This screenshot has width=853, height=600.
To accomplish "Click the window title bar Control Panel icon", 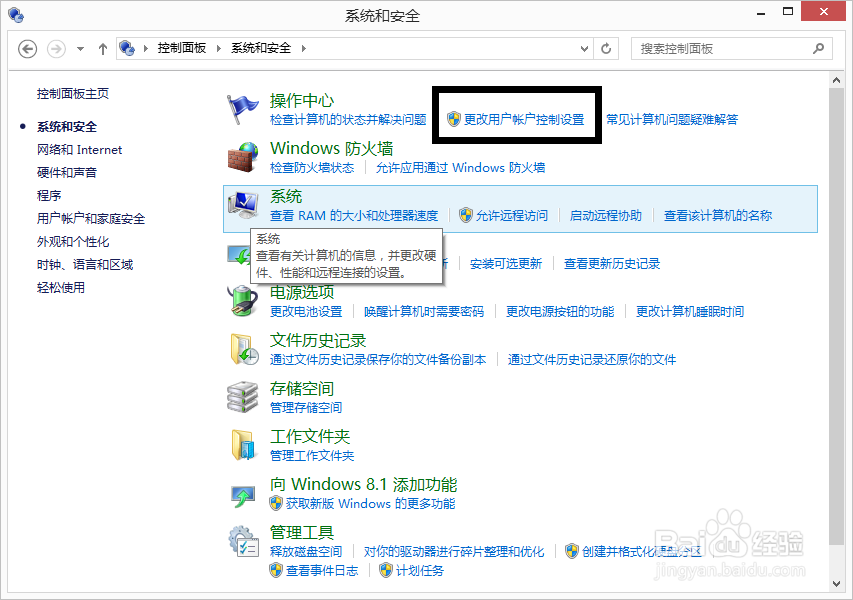I will click(x=16, y=15).
